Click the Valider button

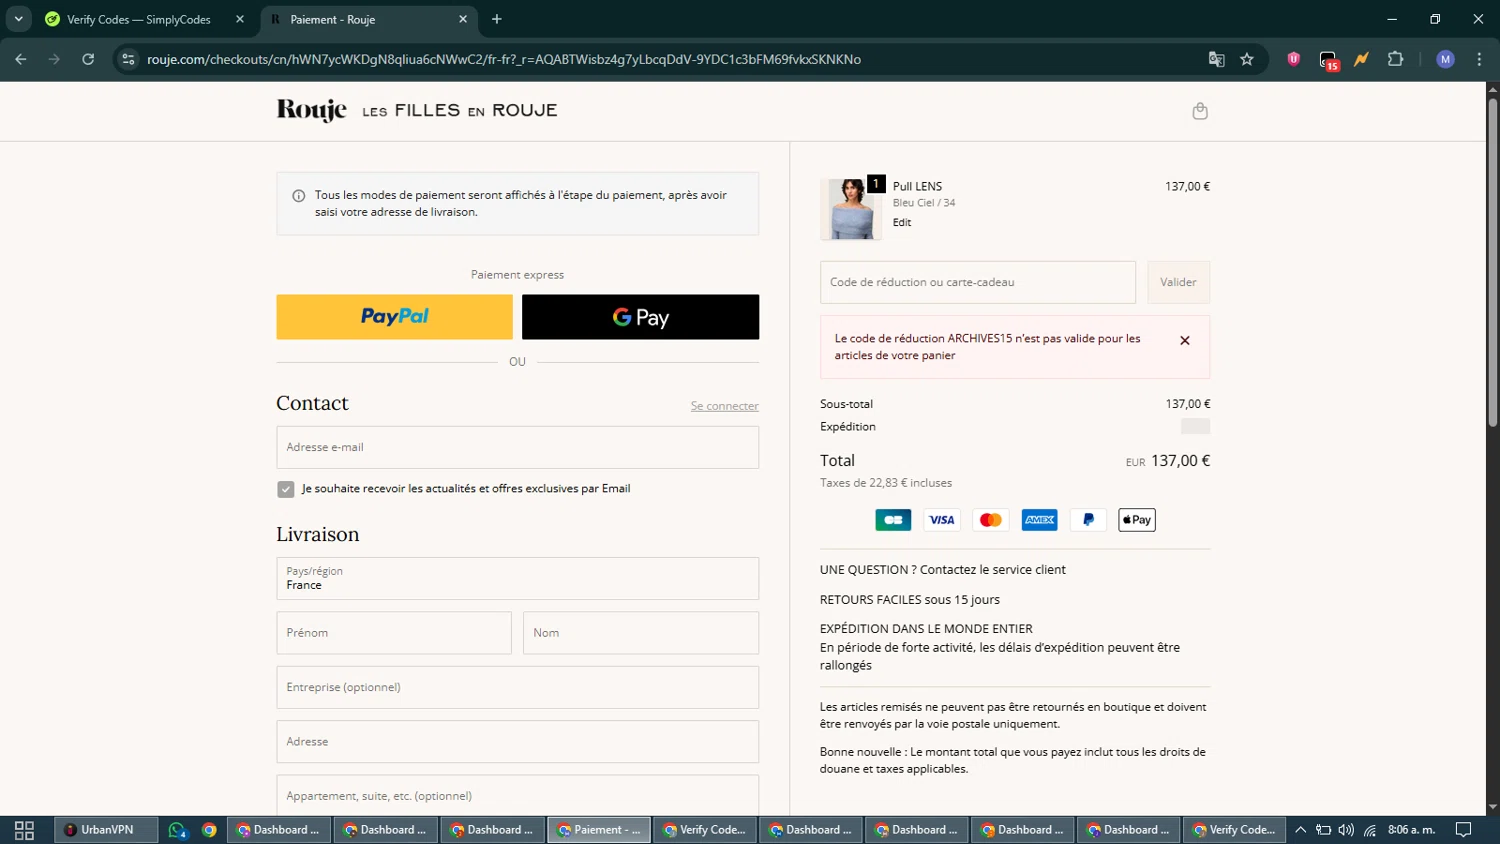[1178, 282]
